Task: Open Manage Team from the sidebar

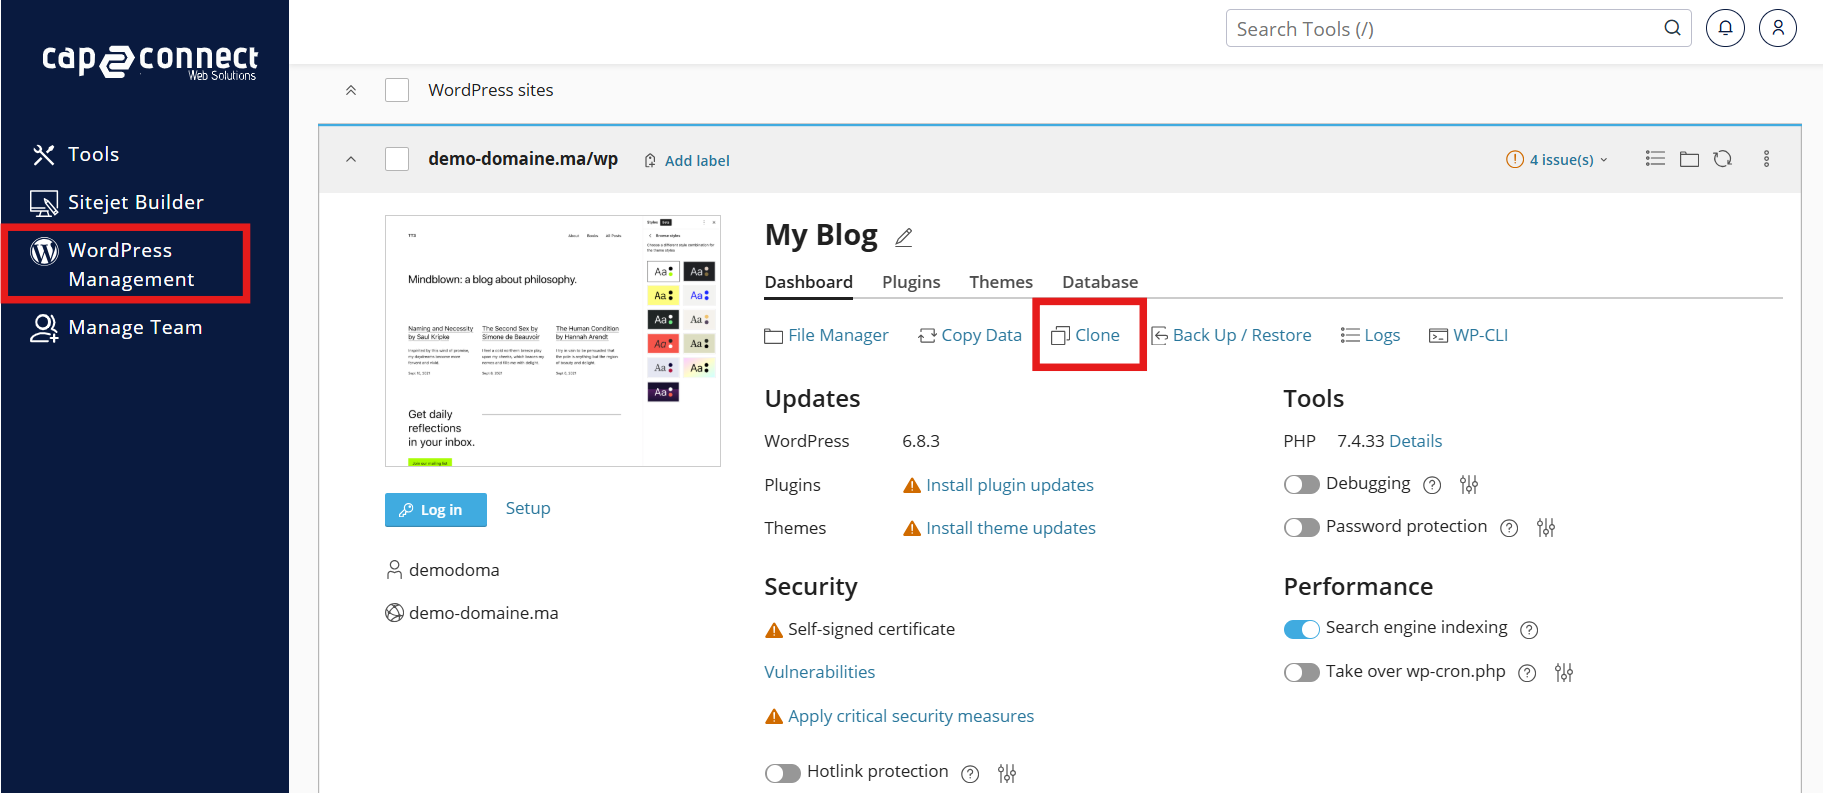Action: pos(135,327)
